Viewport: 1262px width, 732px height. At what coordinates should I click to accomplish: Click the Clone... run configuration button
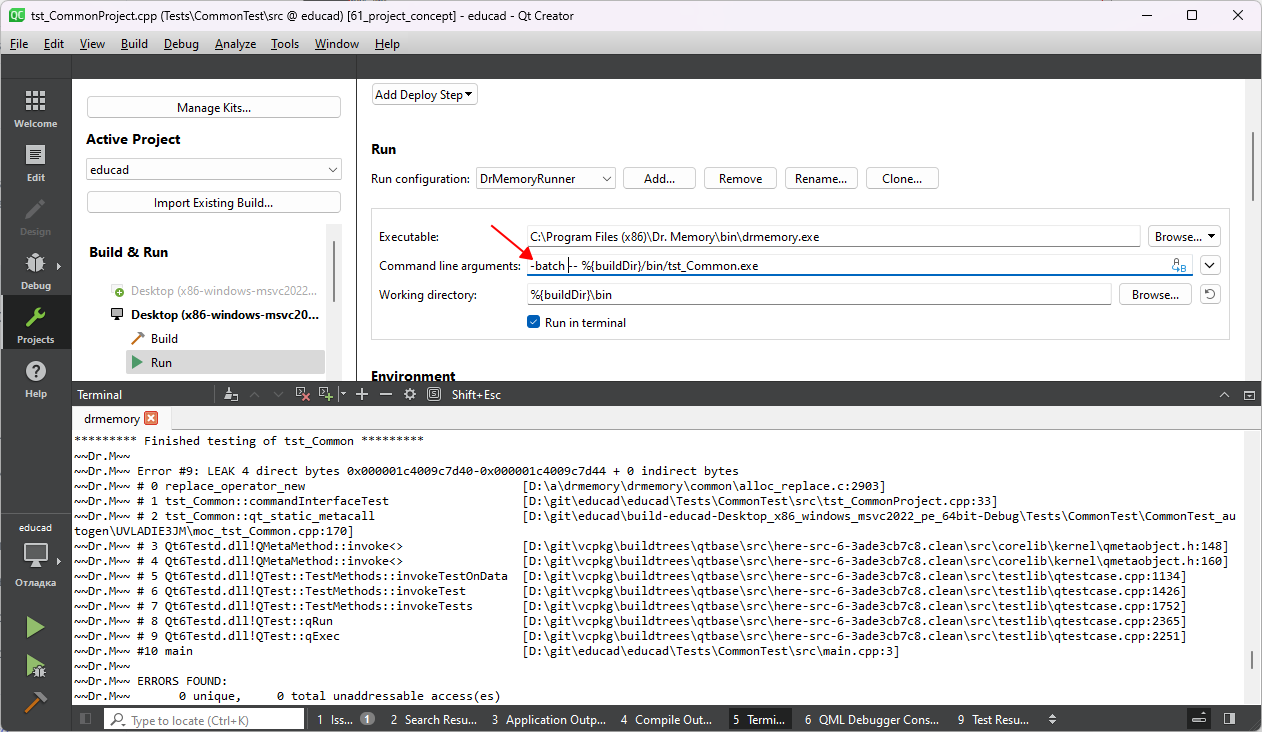pos(902,179)
